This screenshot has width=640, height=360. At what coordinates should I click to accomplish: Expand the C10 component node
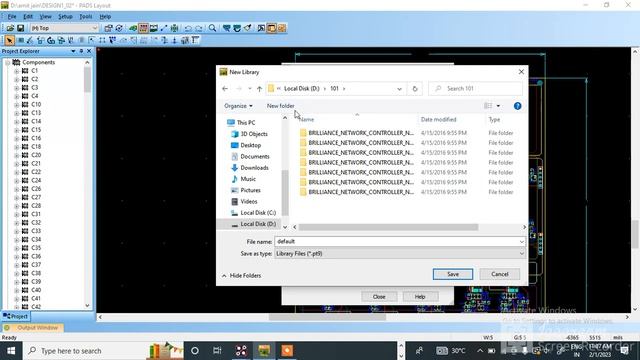(x=16, y=105)
